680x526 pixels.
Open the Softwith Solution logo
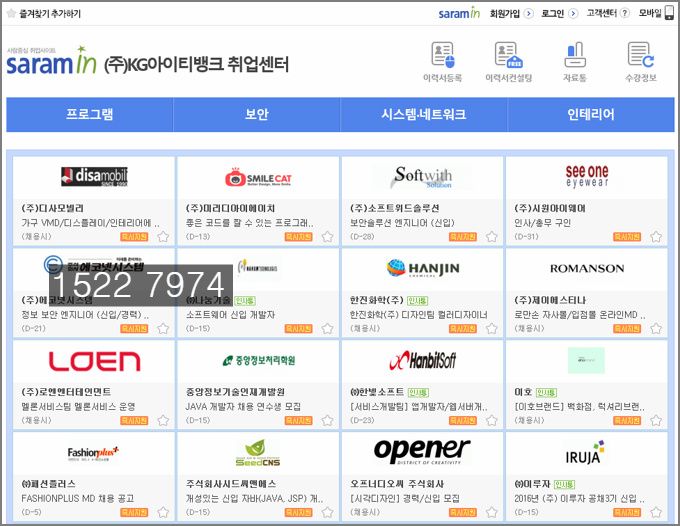pyautogui.click(x=422, y=177)
